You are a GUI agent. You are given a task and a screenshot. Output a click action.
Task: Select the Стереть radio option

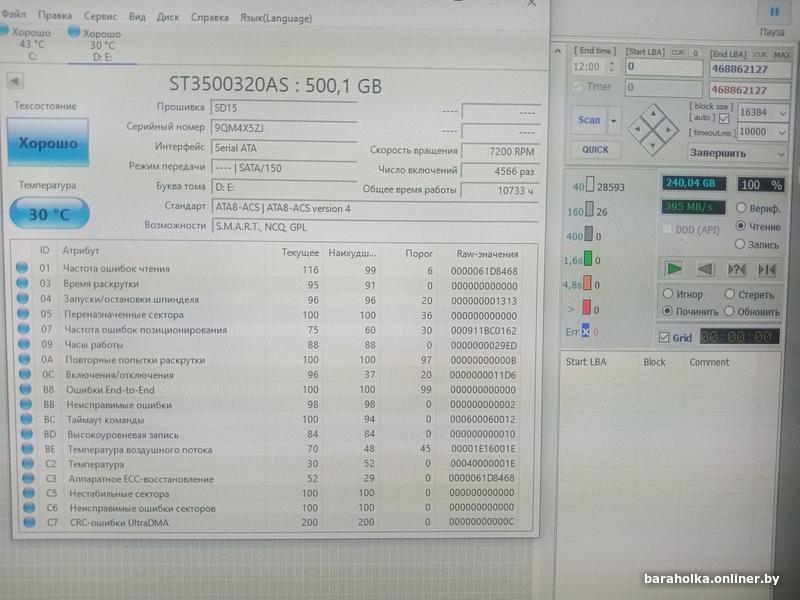(x=730, y=294)
